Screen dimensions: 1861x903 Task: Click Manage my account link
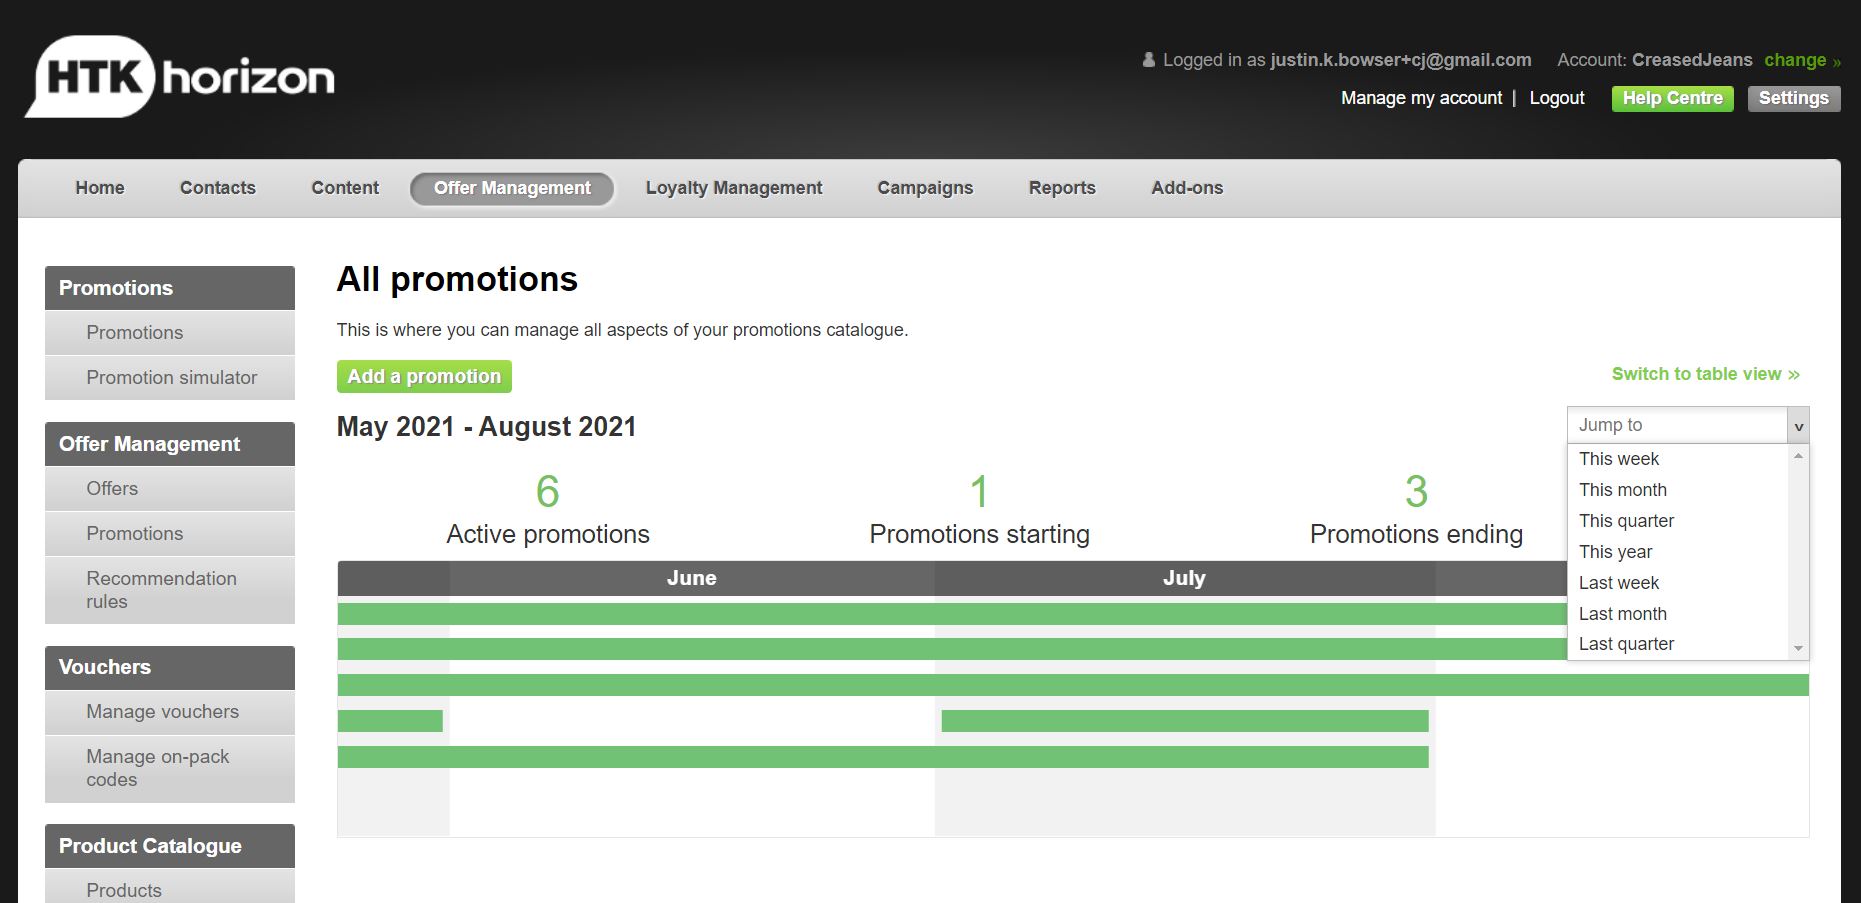pyautogui.click(x=1421, y=98)
